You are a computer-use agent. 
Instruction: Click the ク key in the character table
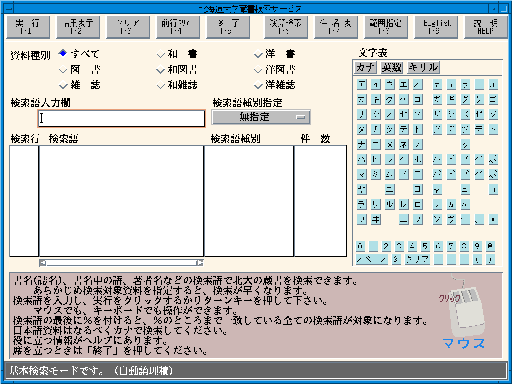(x=390, y=99)
